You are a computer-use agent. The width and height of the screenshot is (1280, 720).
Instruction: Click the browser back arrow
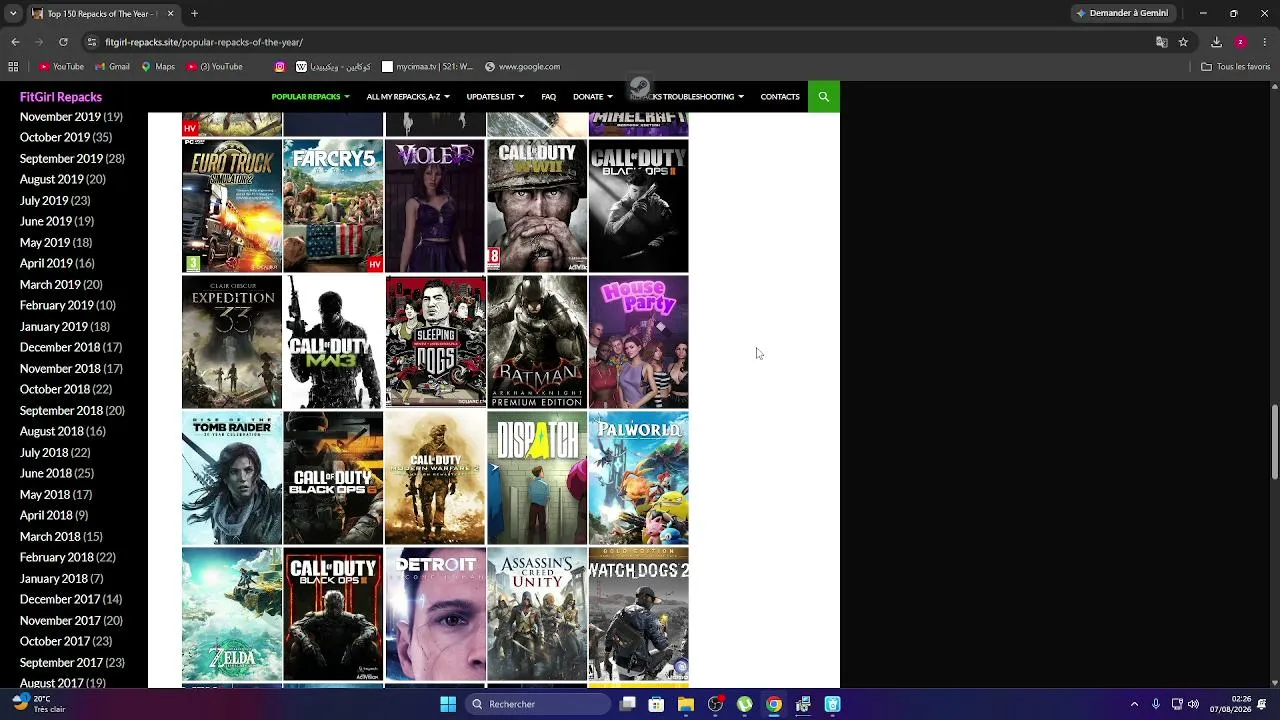15,42
